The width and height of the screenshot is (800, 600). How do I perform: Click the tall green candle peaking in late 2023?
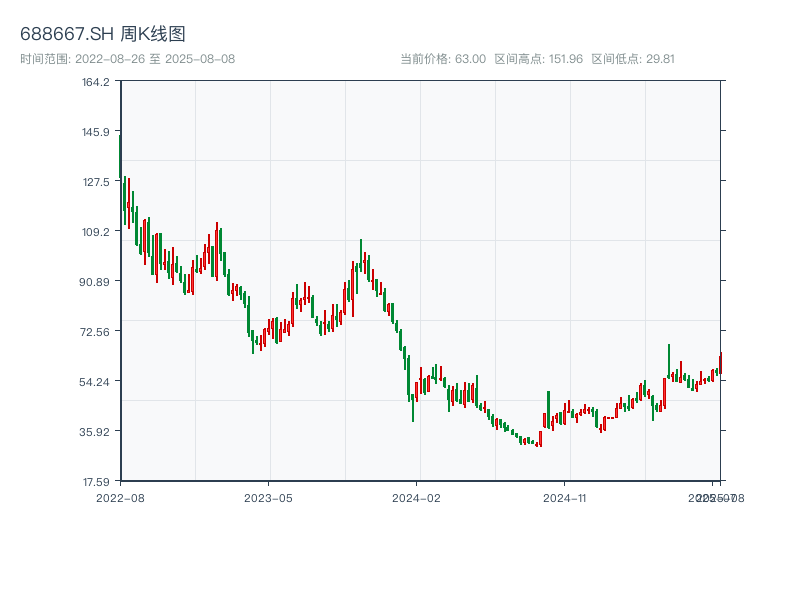coord(361,255)
